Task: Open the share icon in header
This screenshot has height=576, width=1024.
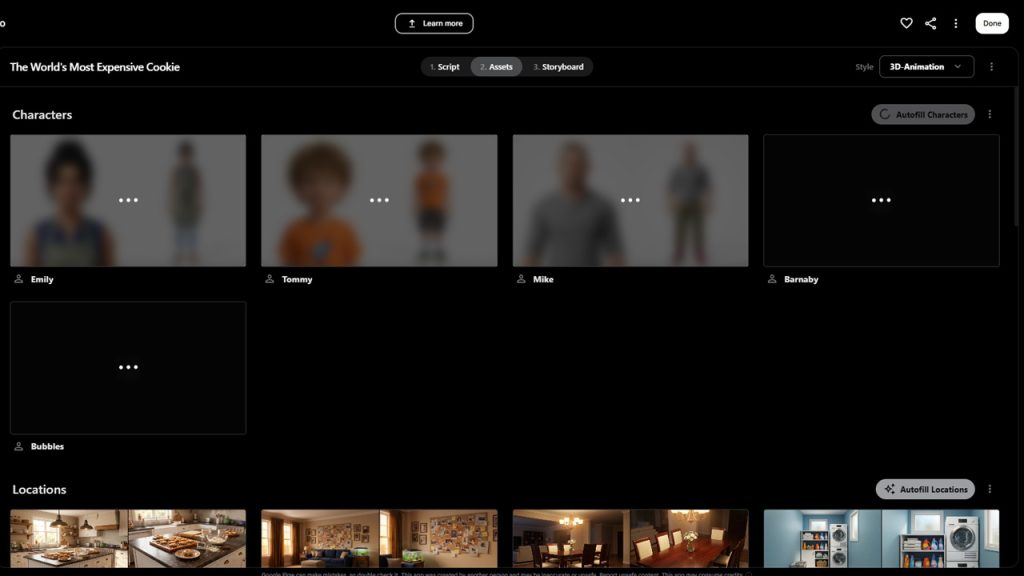Action: coord(931,23)
